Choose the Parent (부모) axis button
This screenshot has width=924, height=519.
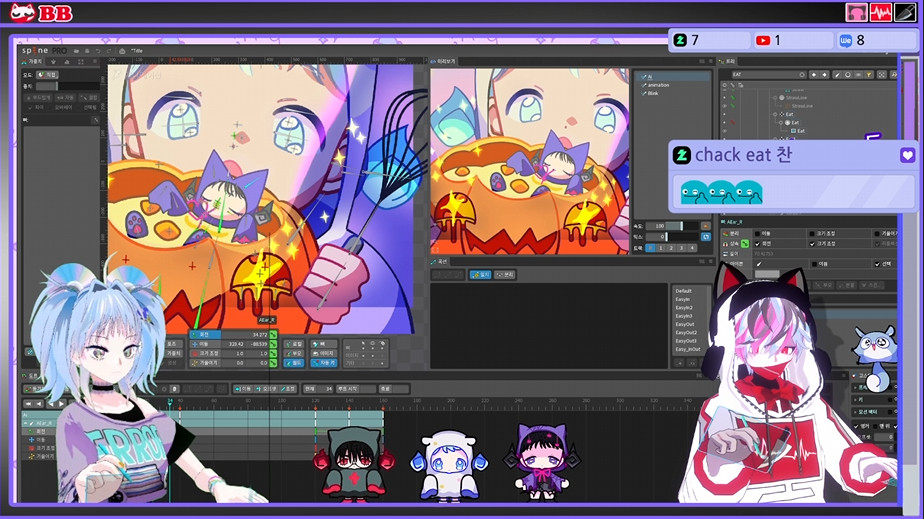[x=293, y=353]
